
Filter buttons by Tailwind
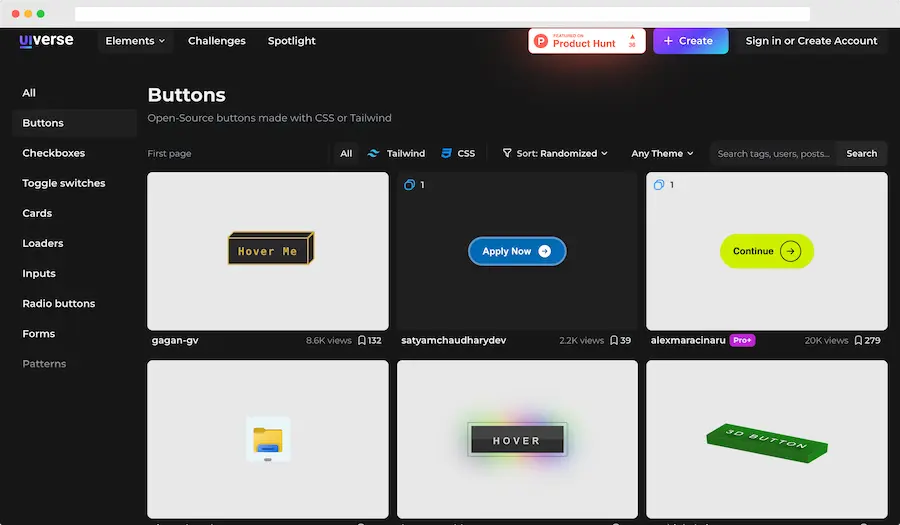(397, 154)
